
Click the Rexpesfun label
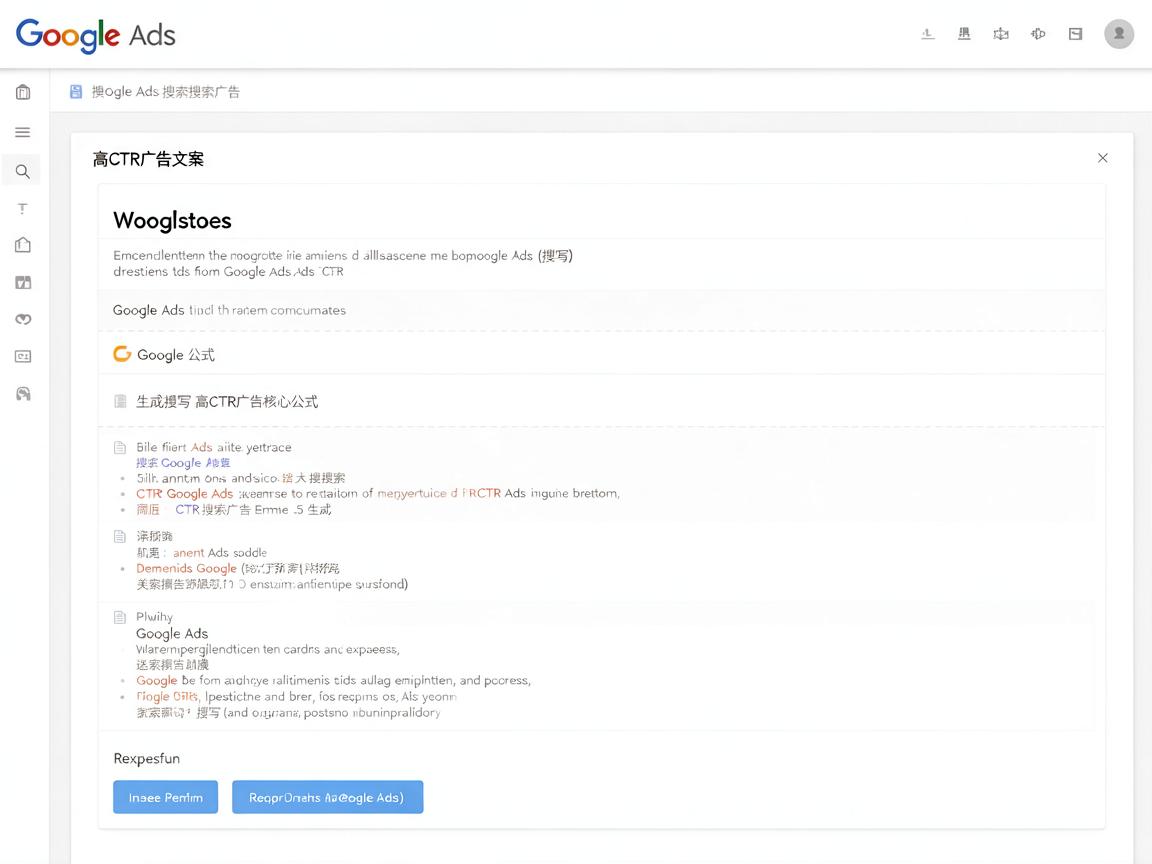coord(146,758)
